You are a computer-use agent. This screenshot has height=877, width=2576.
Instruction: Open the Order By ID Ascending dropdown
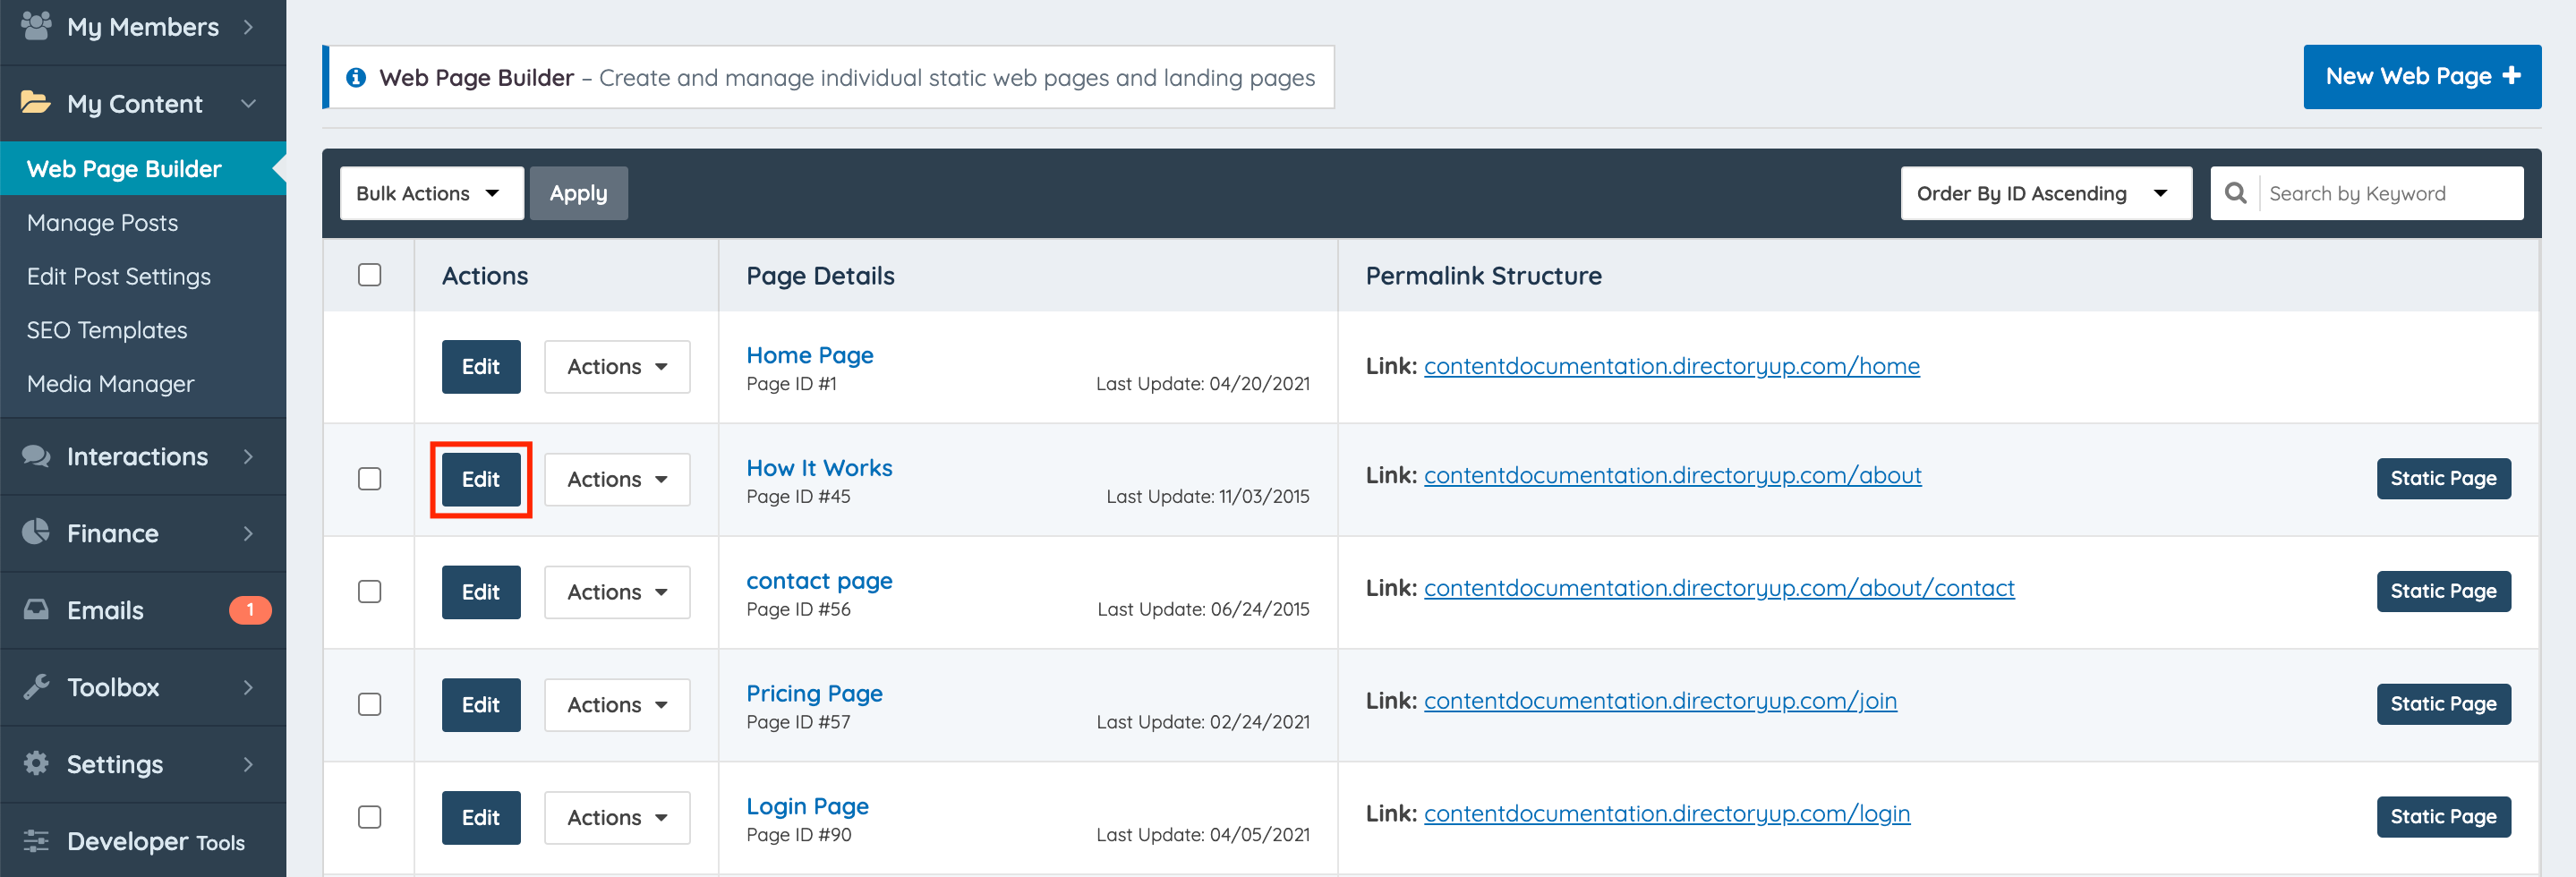pyautogui.click(x=2045, y=193)
